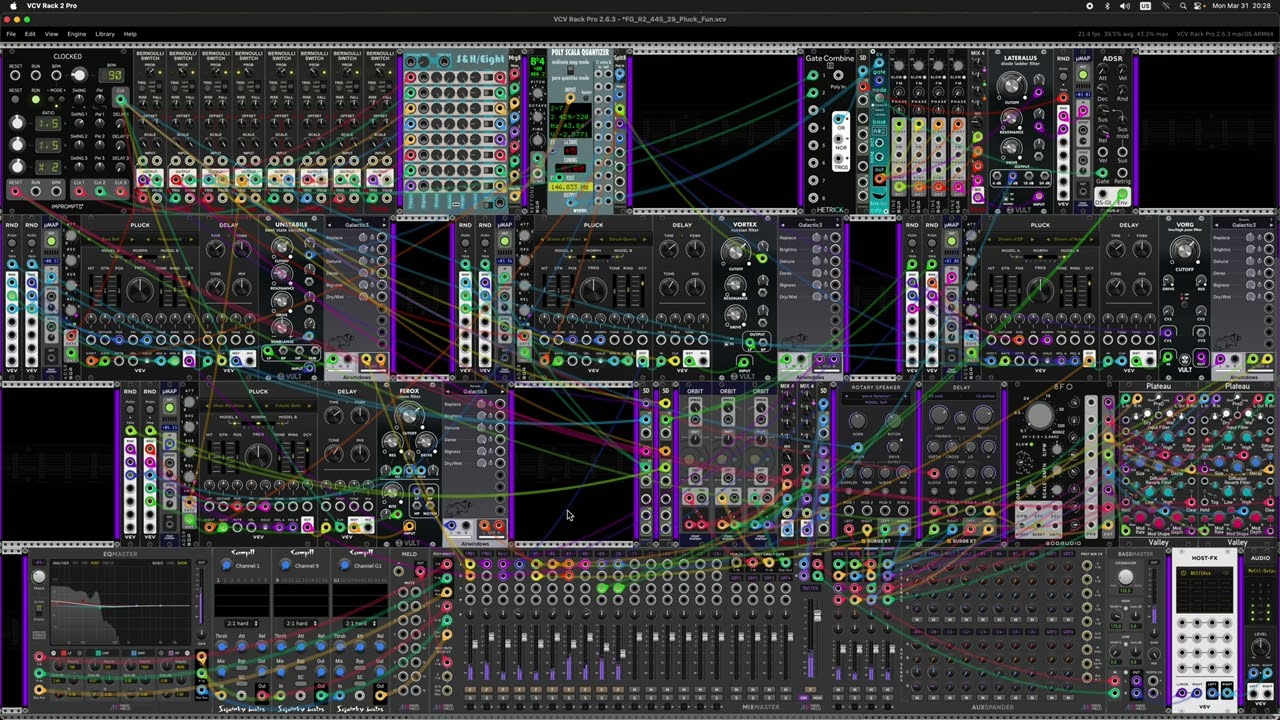
Task: Click the ADSR Retrig input jack
Action: pos(1122,172)
